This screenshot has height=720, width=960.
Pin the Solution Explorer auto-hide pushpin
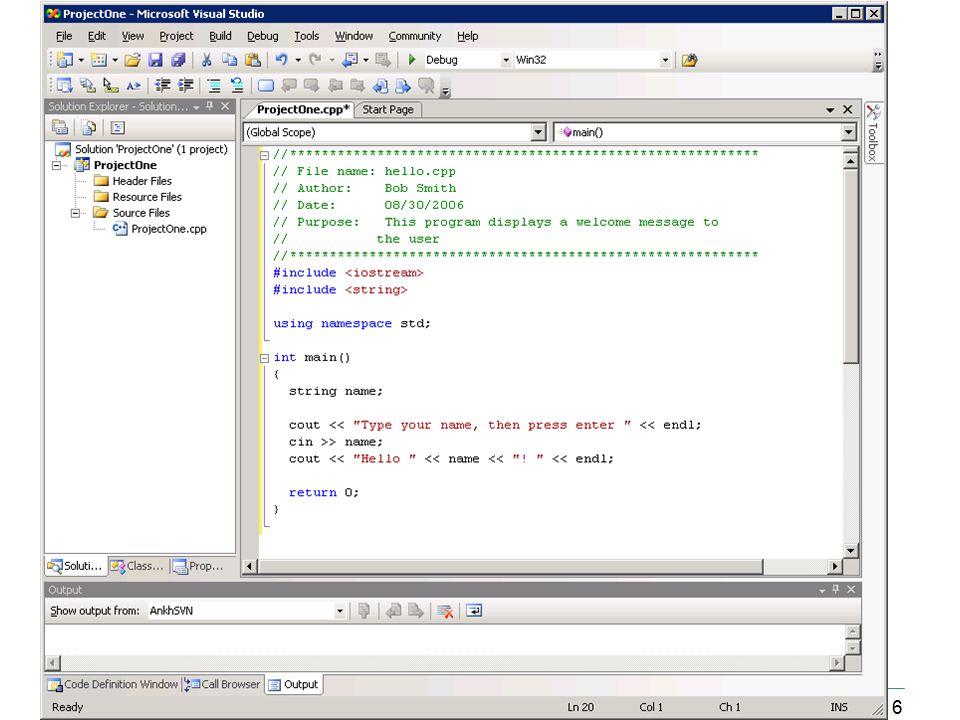209,106
